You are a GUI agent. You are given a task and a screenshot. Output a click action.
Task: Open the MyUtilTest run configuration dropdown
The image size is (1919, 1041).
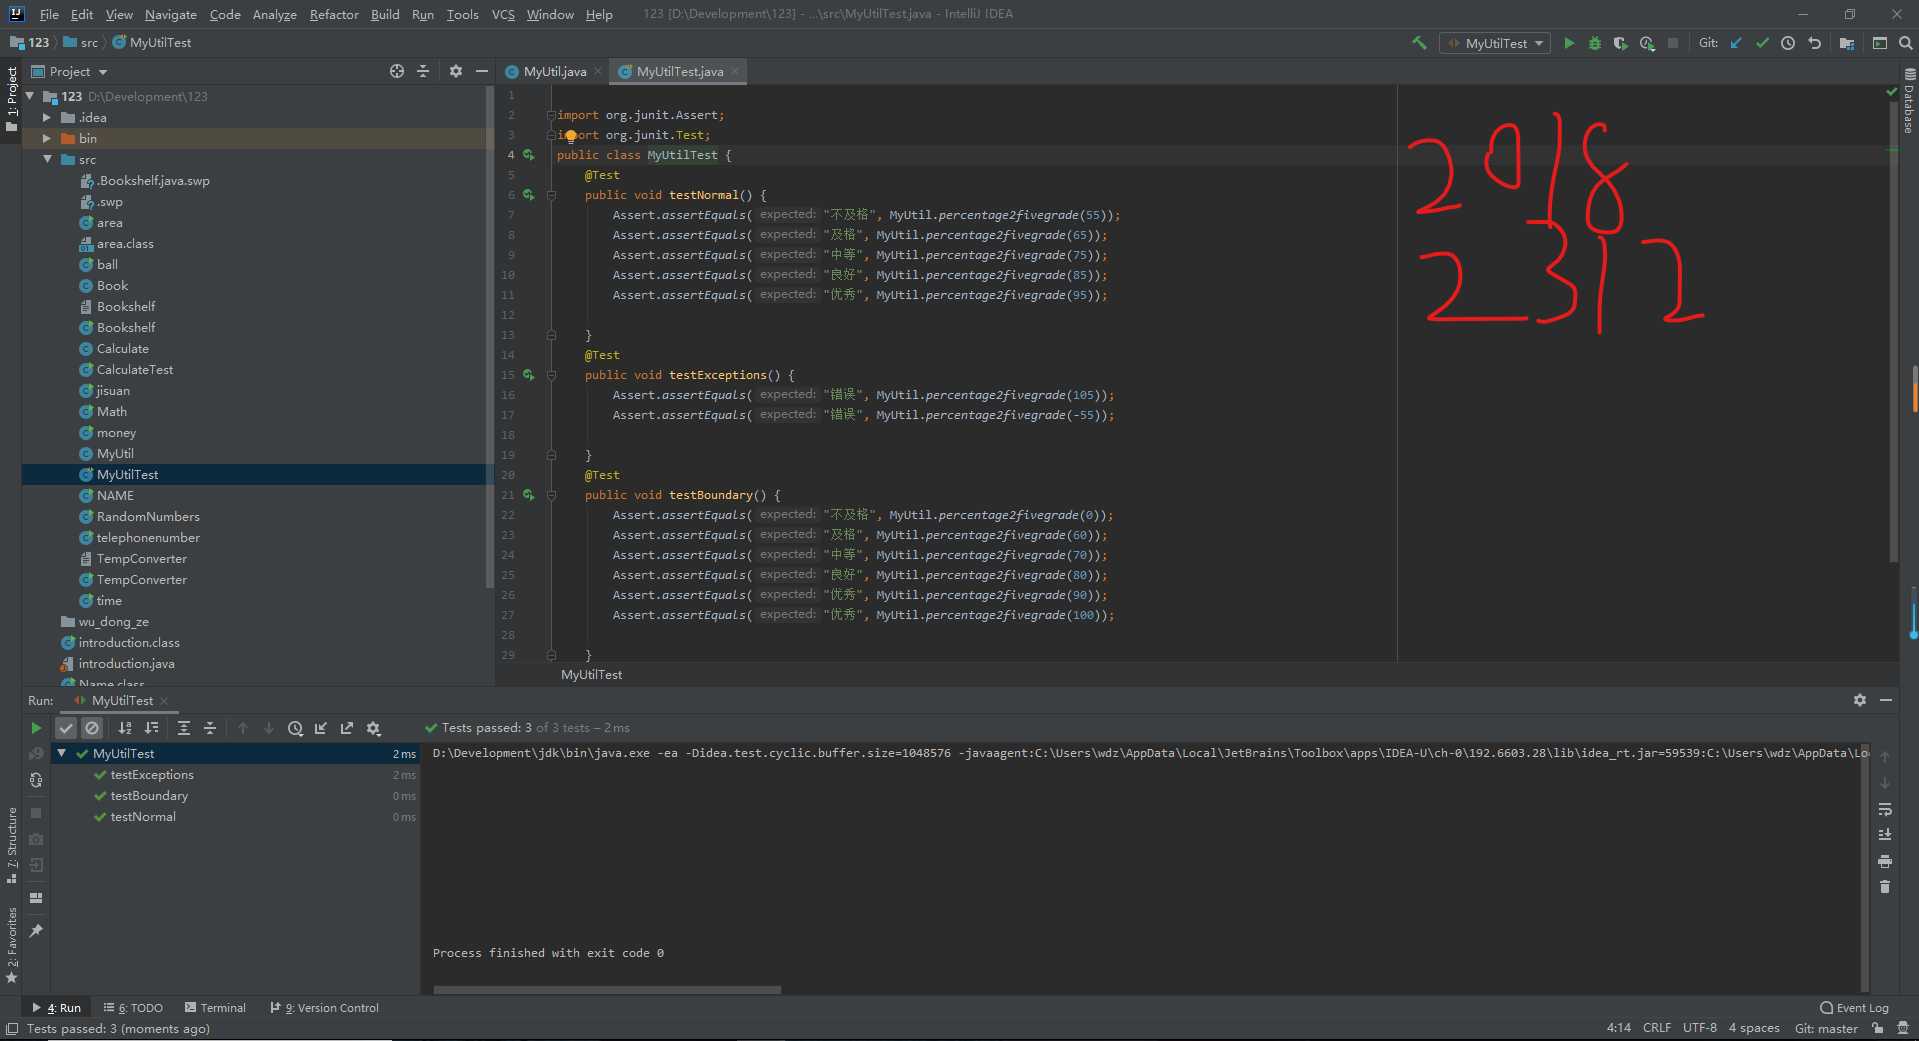point(1495,43)
